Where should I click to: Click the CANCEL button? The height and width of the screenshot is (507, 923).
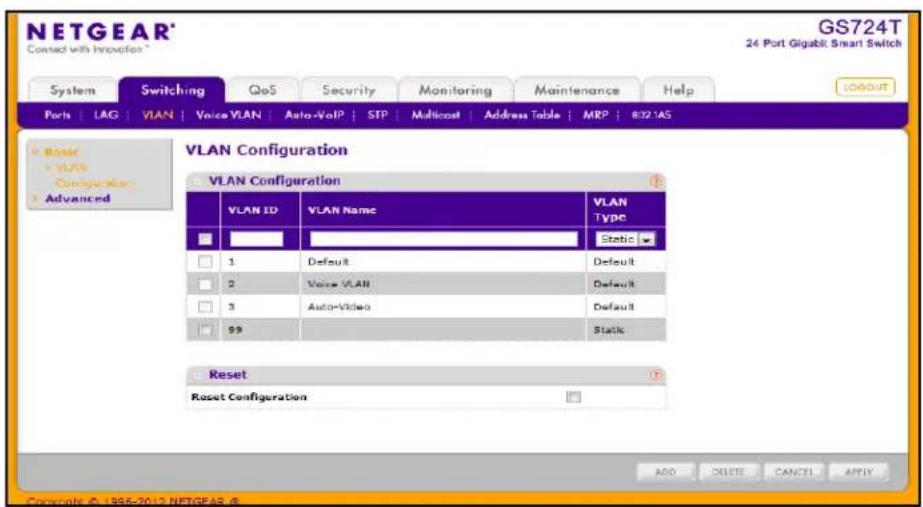click(x=794, y=472)
